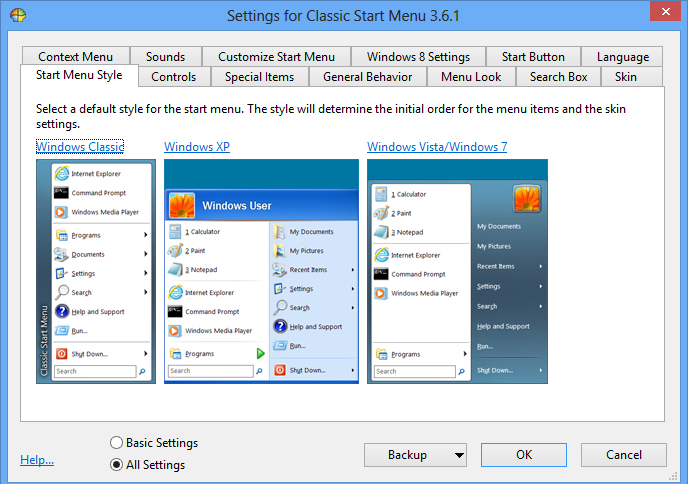
Task: Click Internet Explorer icon in Classic preview
Action: click(61, 173)
